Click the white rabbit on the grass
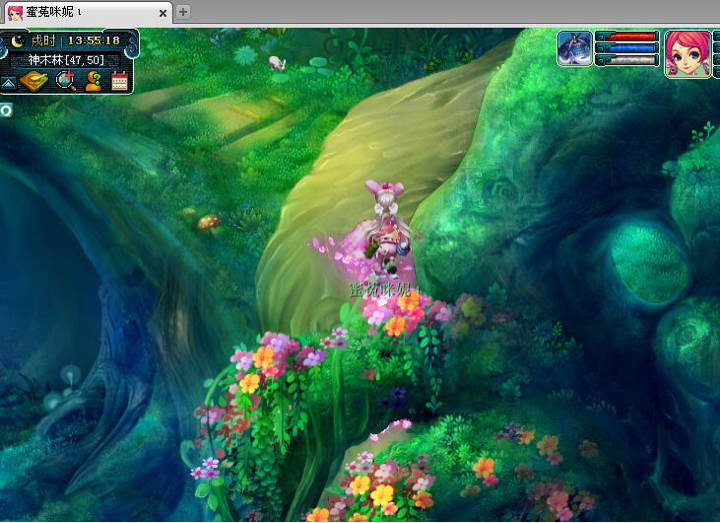This screenshot has width=720, height=523. (277, 63)
